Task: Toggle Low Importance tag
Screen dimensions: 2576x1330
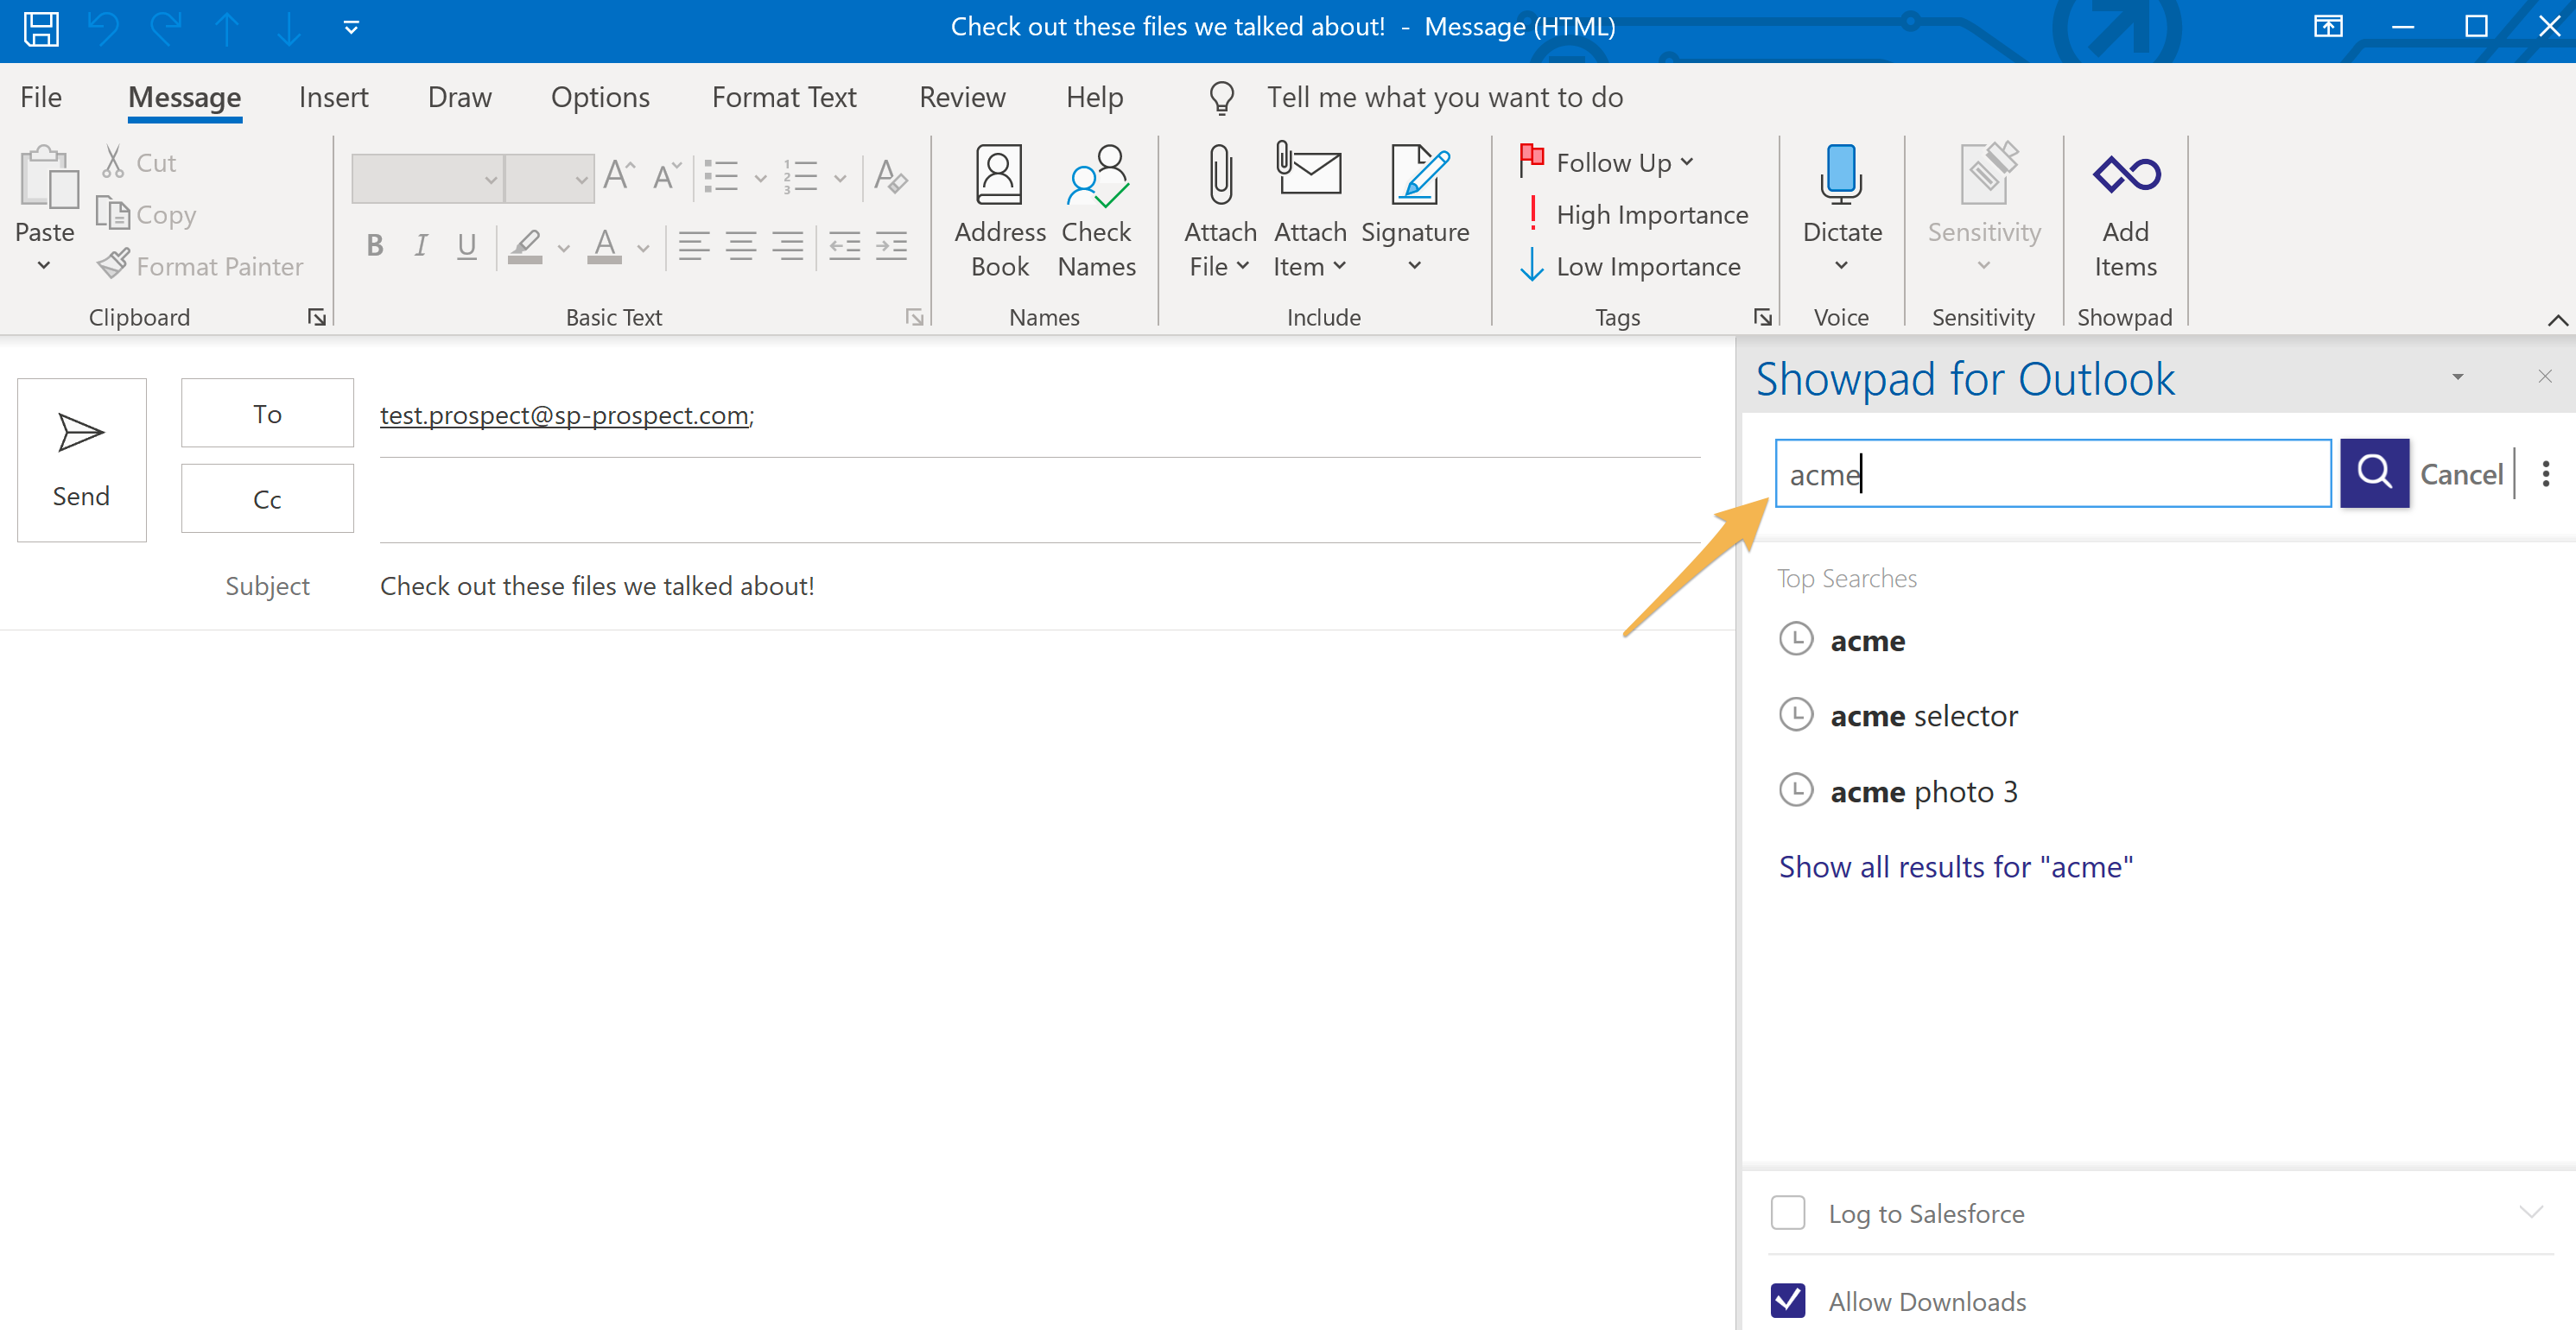Action: tap(1630, 266)
